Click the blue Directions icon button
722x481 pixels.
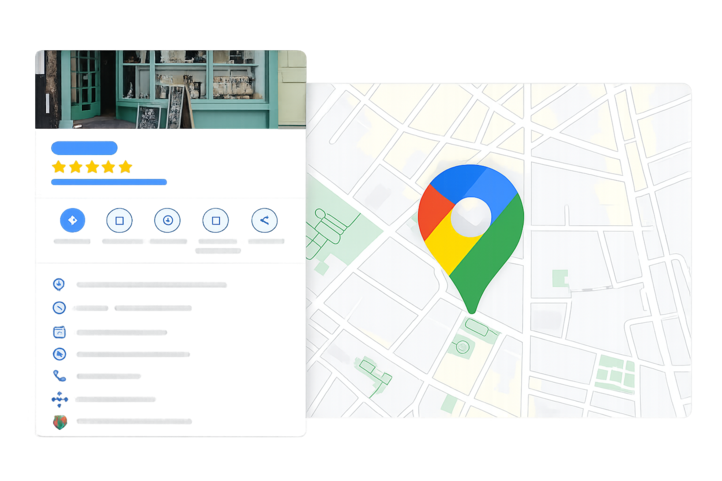point(72,220)
